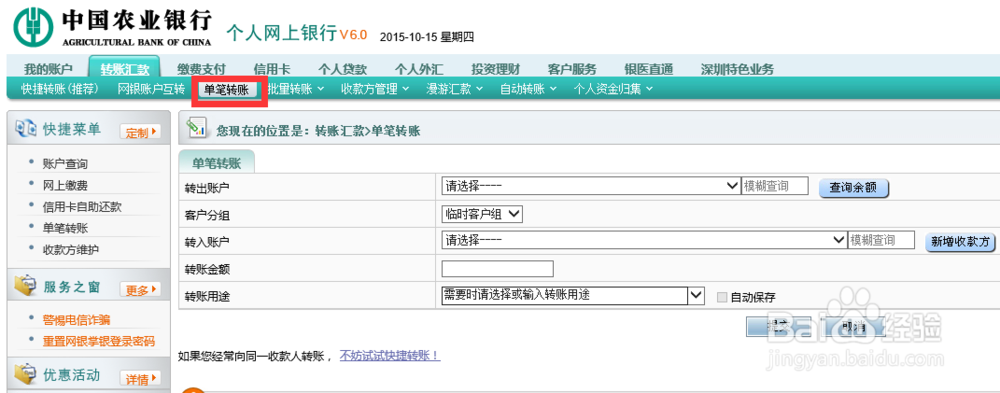1000x393 pixels.
Task: Open 更多 in the 服务之窗 panel
Action: click(140, 290)
